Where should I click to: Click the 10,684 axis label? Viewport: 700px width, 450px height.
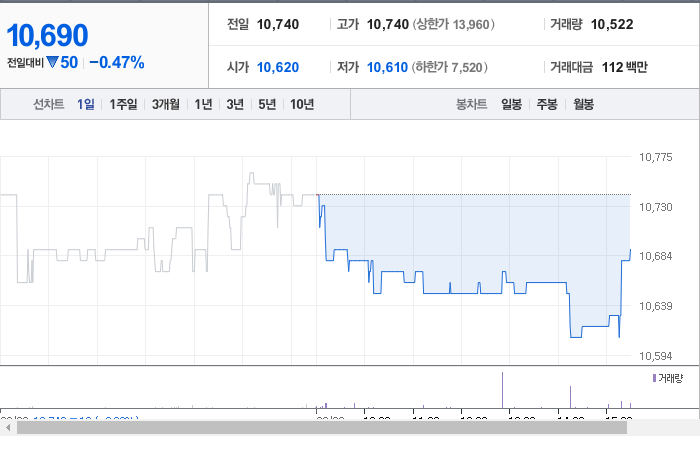point(655,256)
